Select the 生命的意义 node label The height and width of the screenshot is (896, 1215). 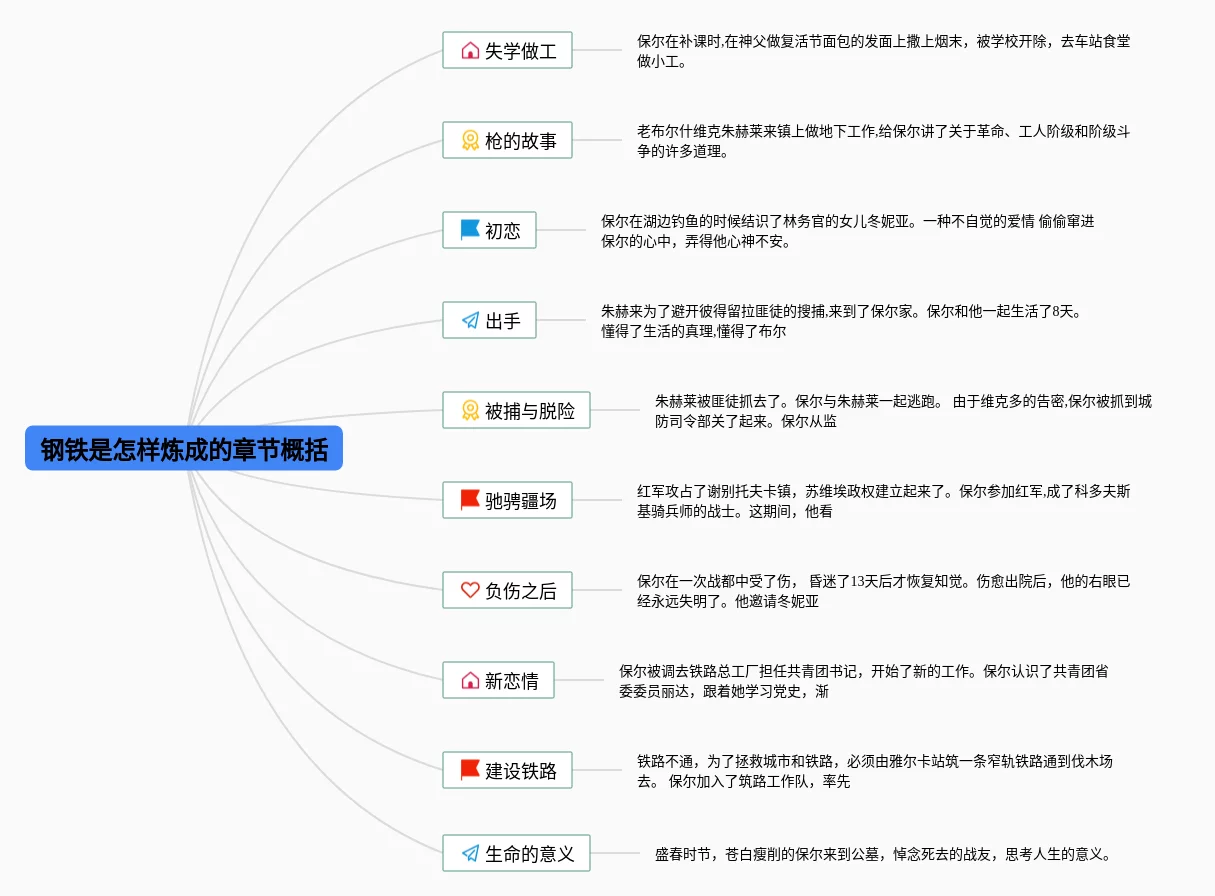click(530, 854)
